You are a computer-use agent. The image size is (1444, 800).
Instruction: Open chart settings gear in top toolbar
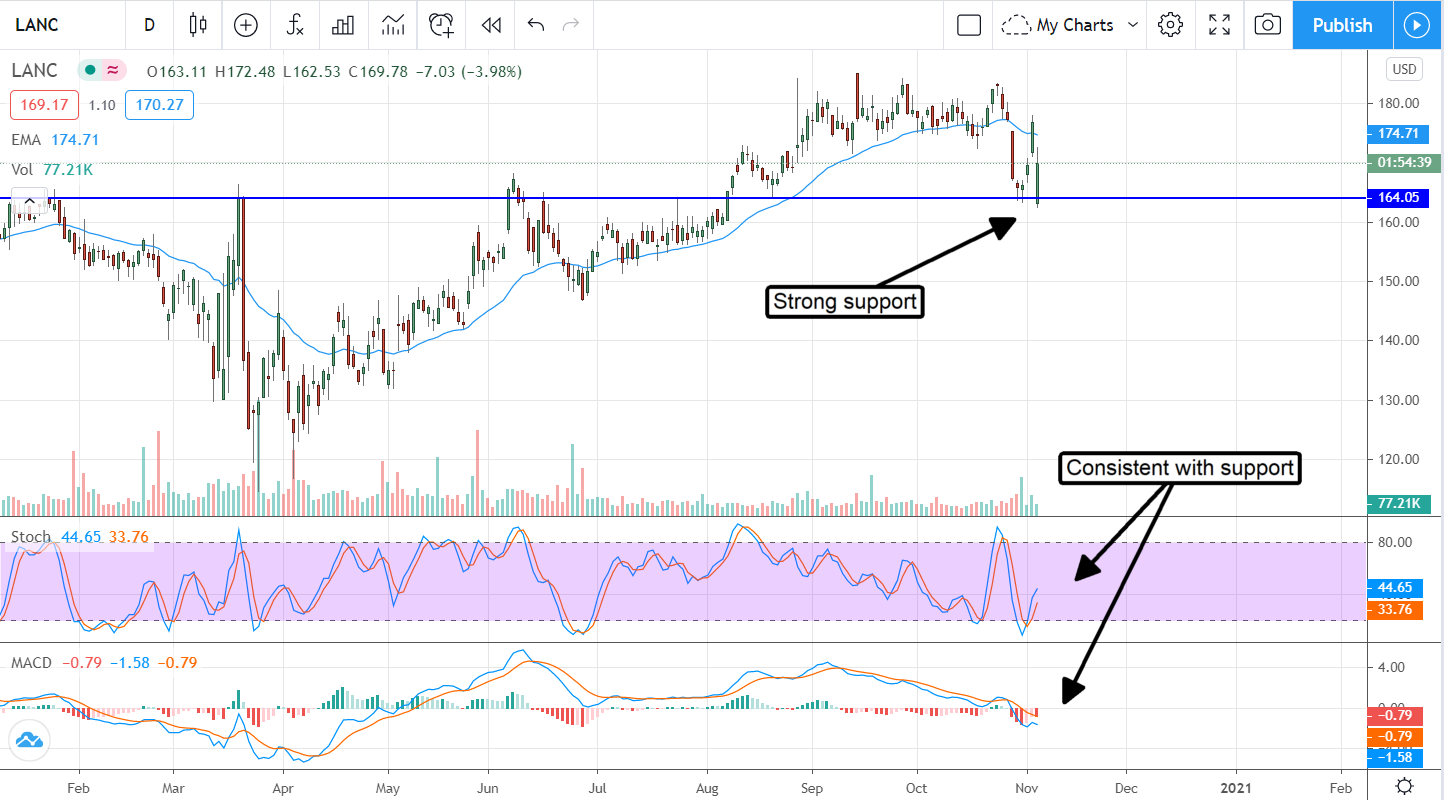coord(1170,25)
